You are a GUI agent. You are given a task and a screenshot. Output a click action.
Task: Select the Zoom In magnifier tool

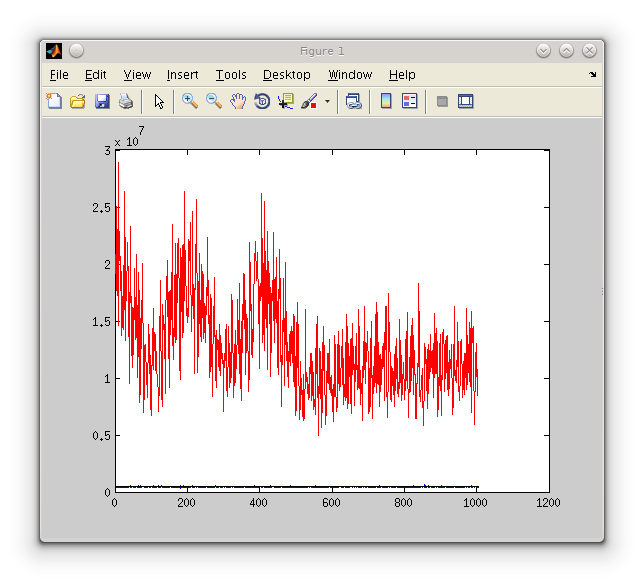point(189,101)
